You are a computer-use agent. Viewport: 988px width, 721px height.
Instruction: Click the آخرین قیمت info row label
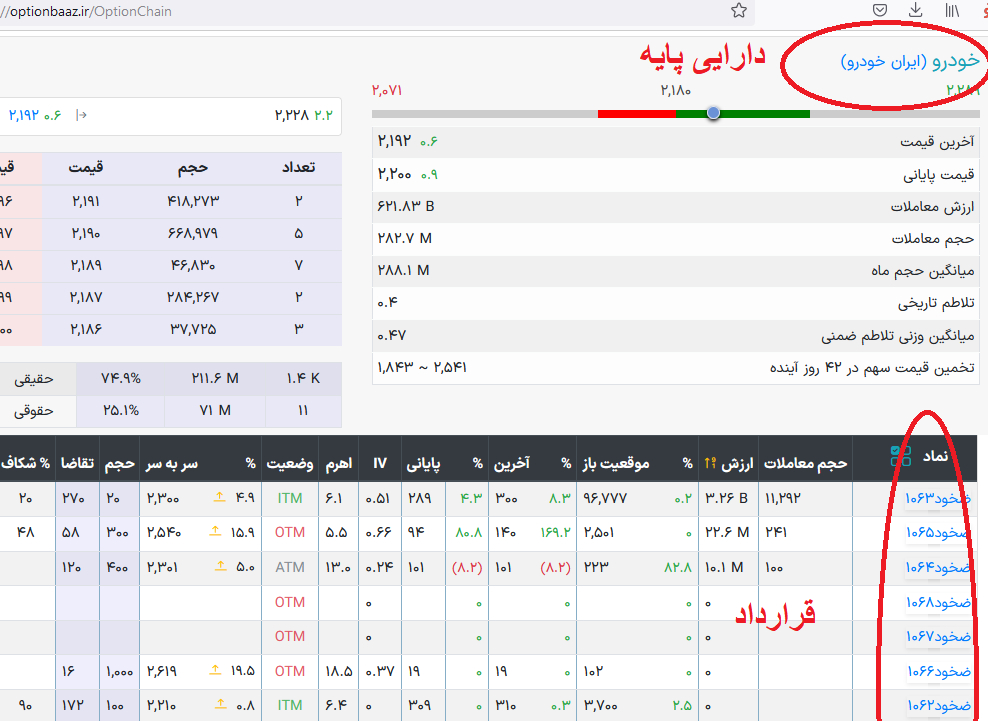(937, 142)
